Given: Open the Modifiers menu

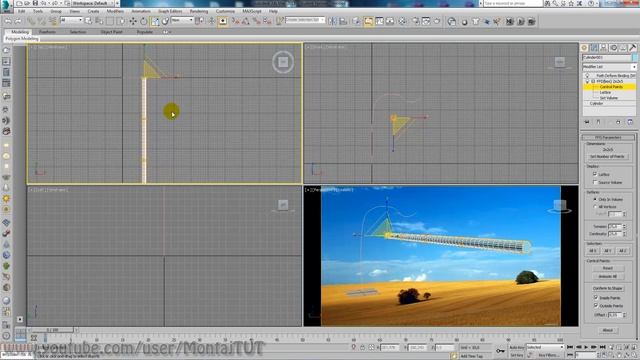Looking at the screenshot, I should click(x=115, y=11).
